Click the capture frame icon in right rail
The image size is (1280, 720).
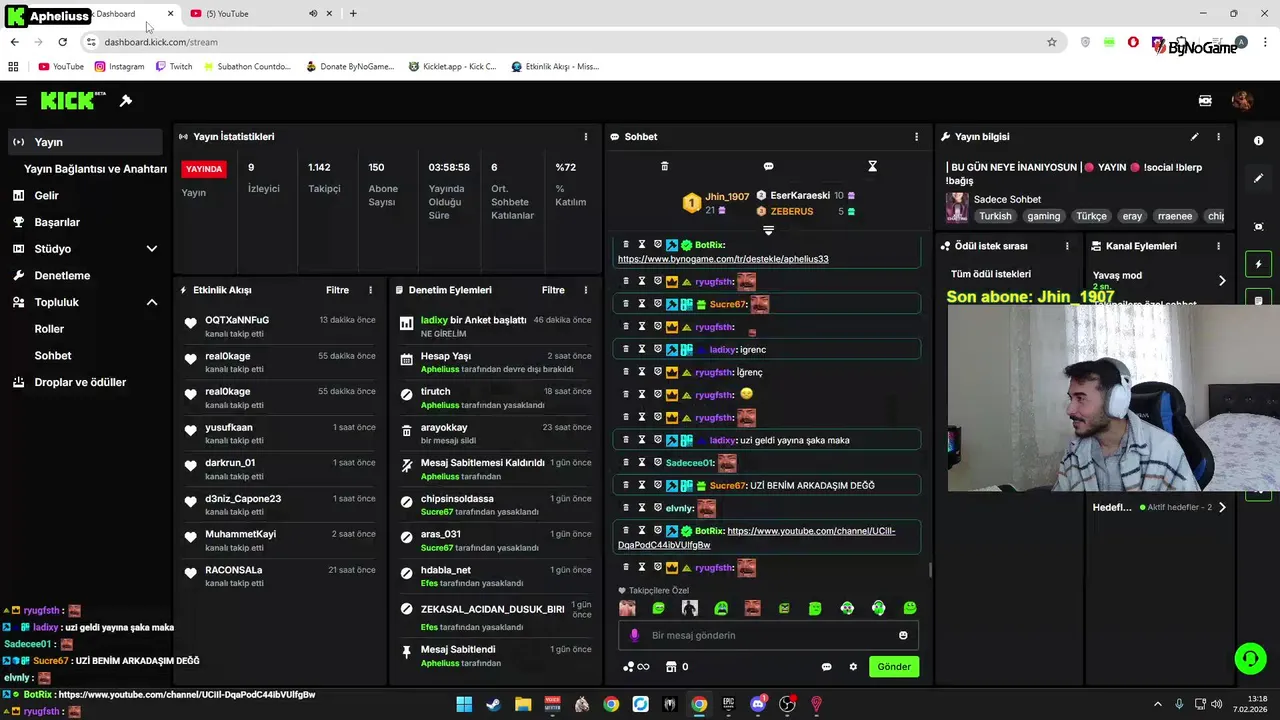coord(1258,227)
